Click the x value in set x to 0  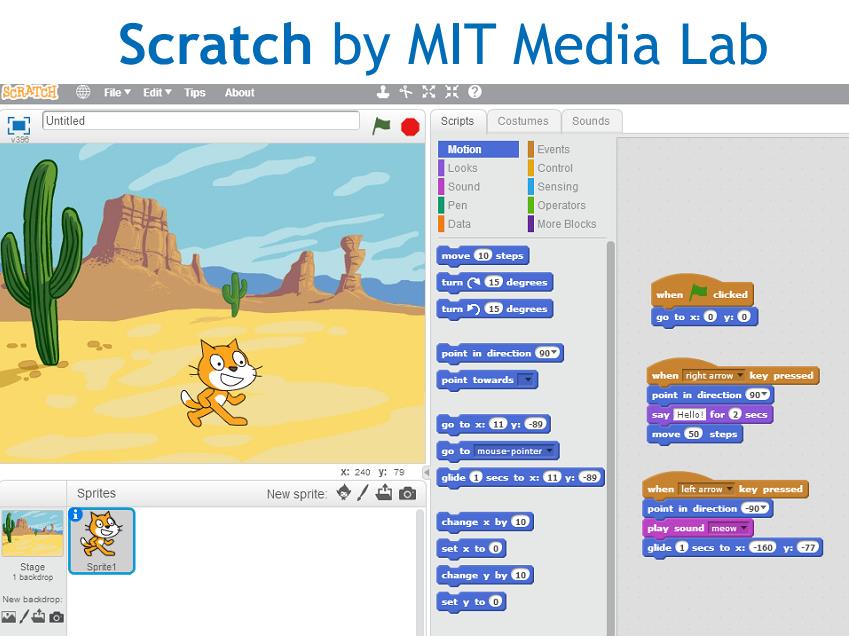[495, 549]
